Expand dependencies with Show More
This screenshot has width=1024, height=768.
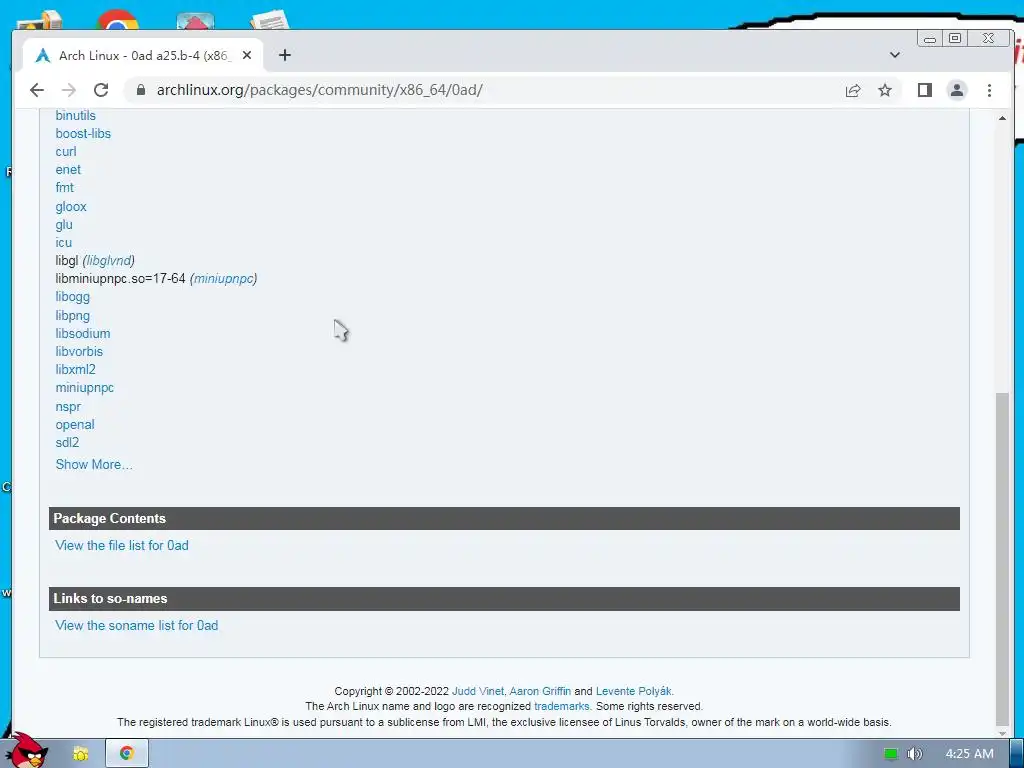click(93, 464)
